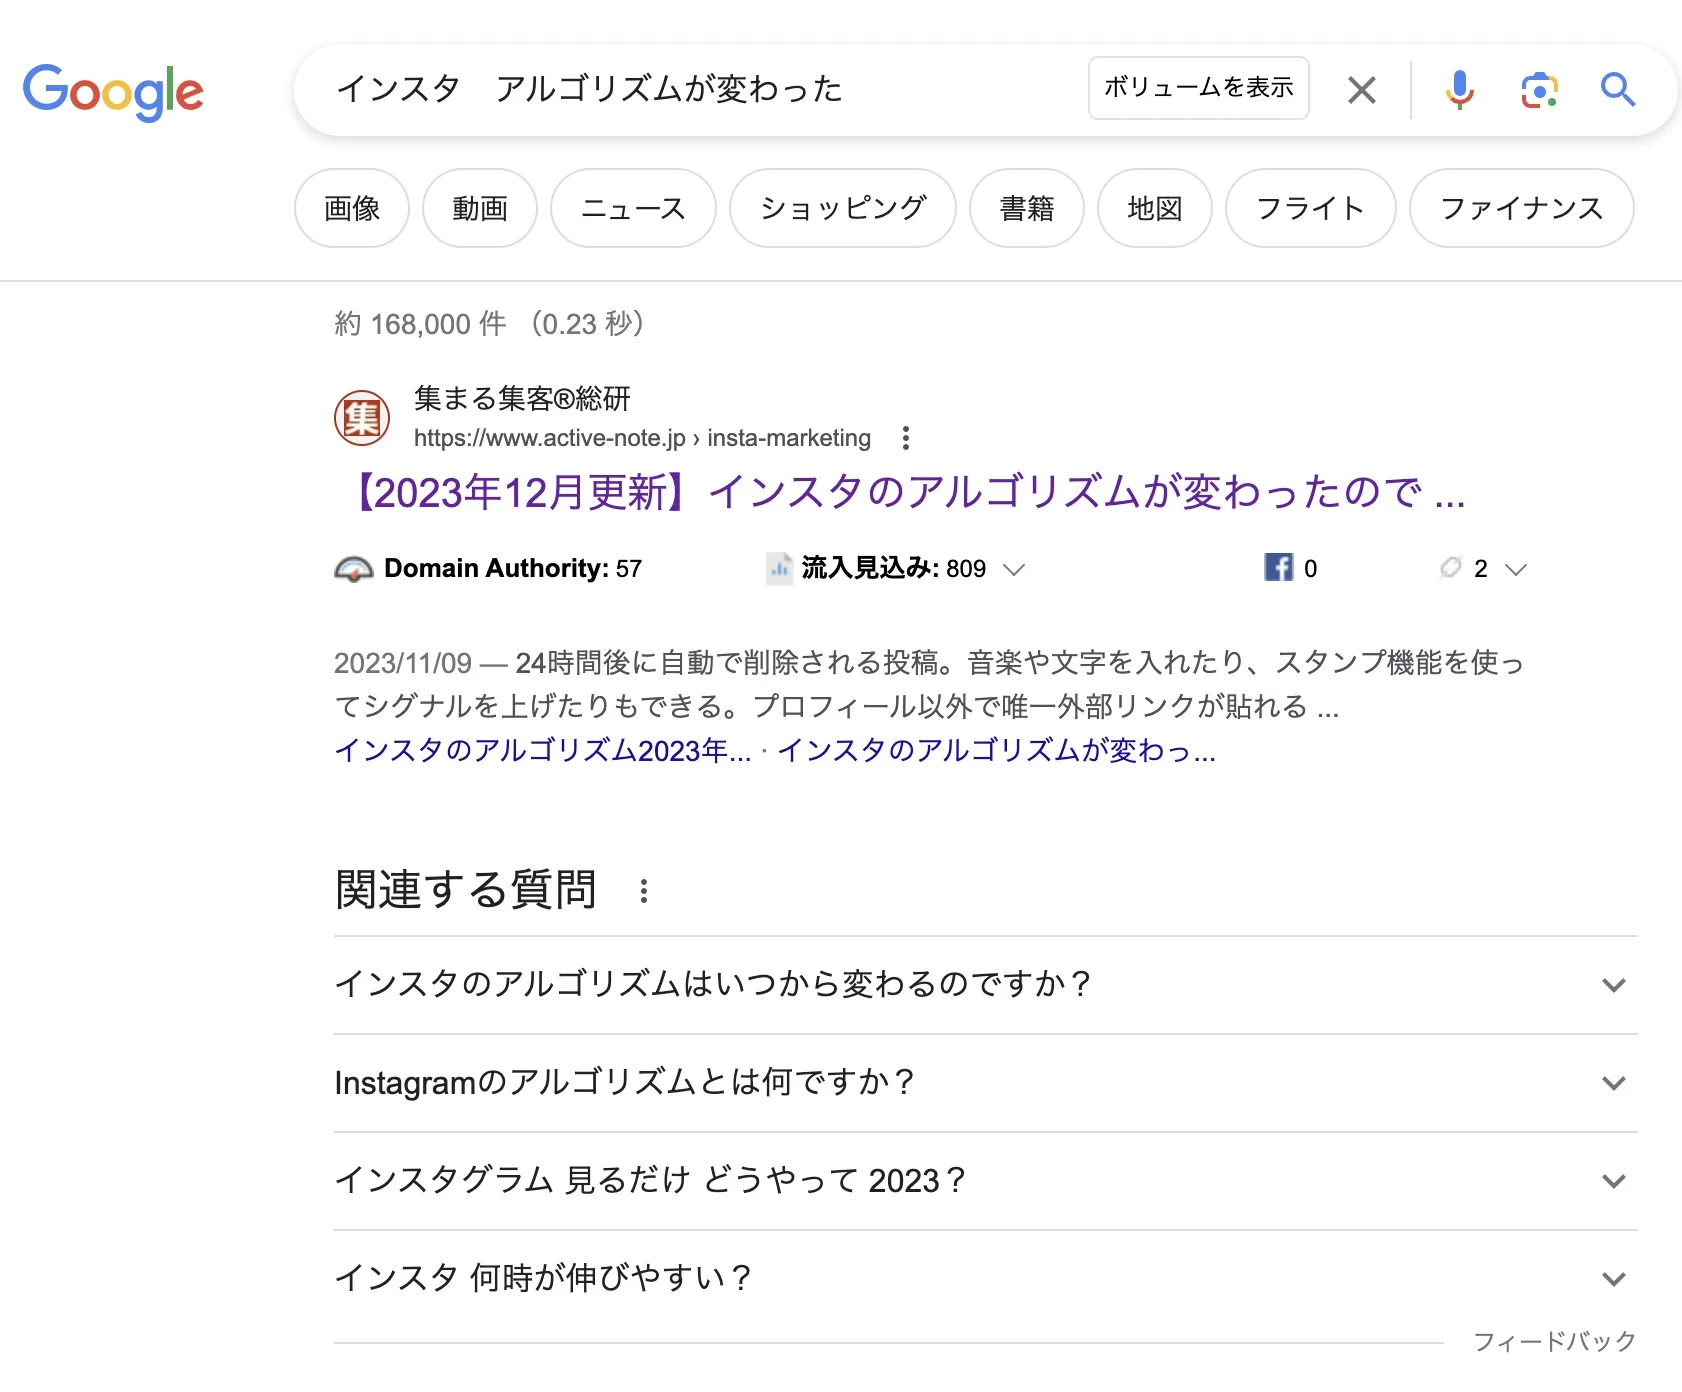Click the 約 168,000 件 result count text
This screenshot has height=1392, width=1682.
420,324
